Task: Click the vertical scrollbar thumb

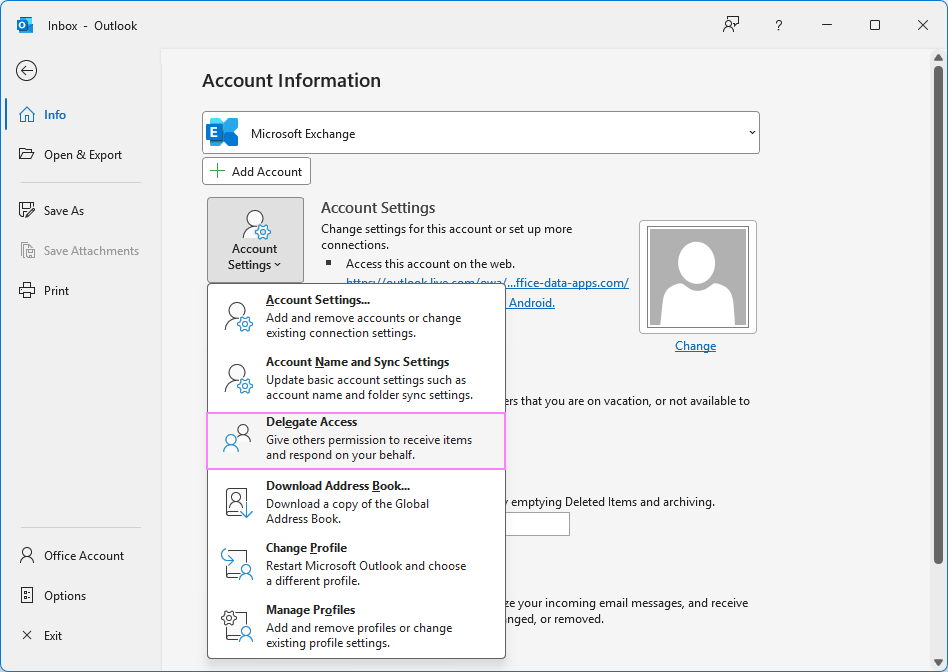Action: pos(938,315)
